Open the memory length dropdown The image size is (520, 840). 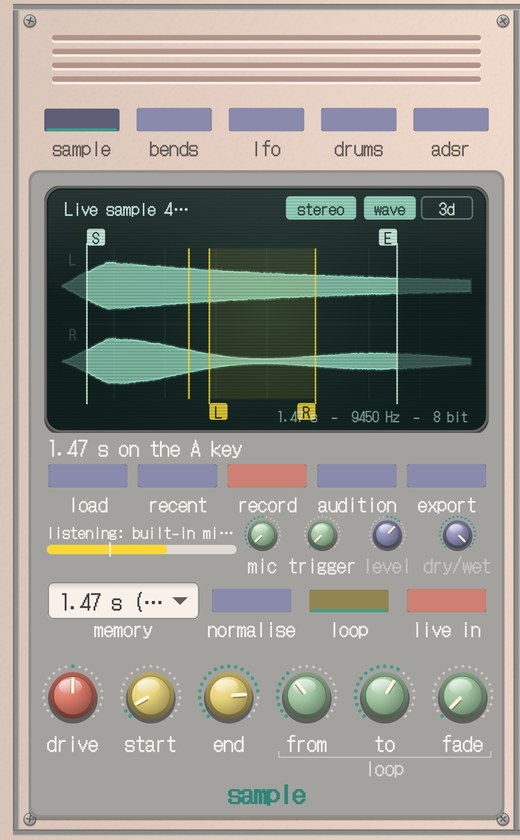(123, 601)
